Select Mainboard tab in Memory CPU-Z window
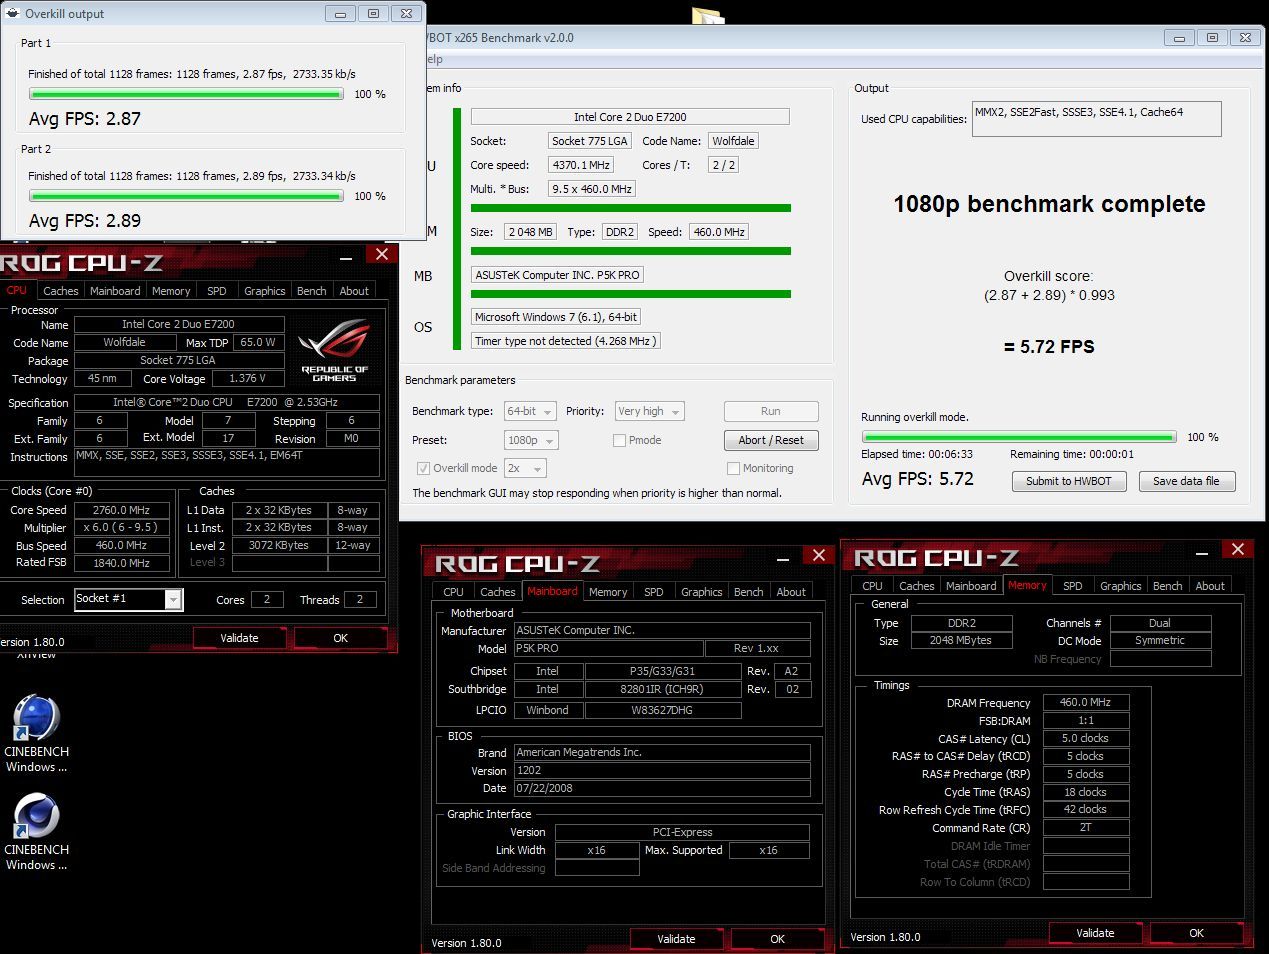Screen dimensions: 1269x954 [x=971, y=586]
